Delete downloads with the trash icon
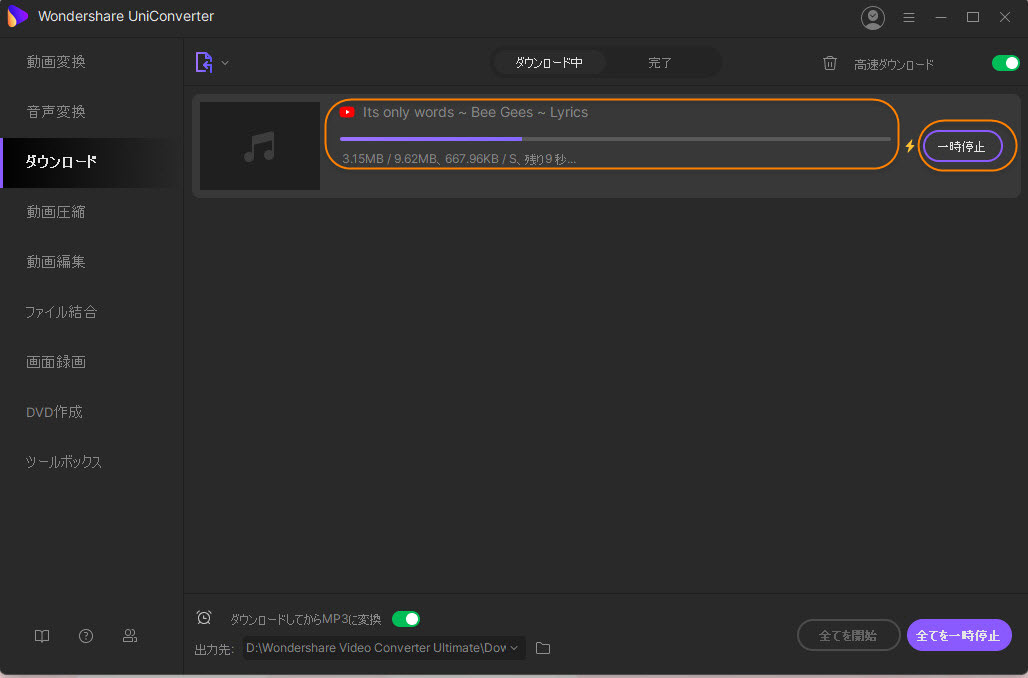The image size is (1028, 678). coord(830,63)
